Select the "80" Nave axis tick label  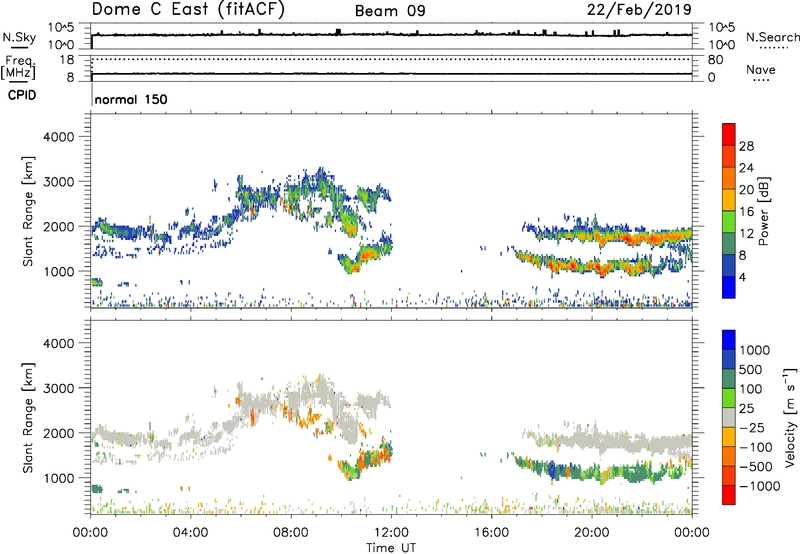715,60
